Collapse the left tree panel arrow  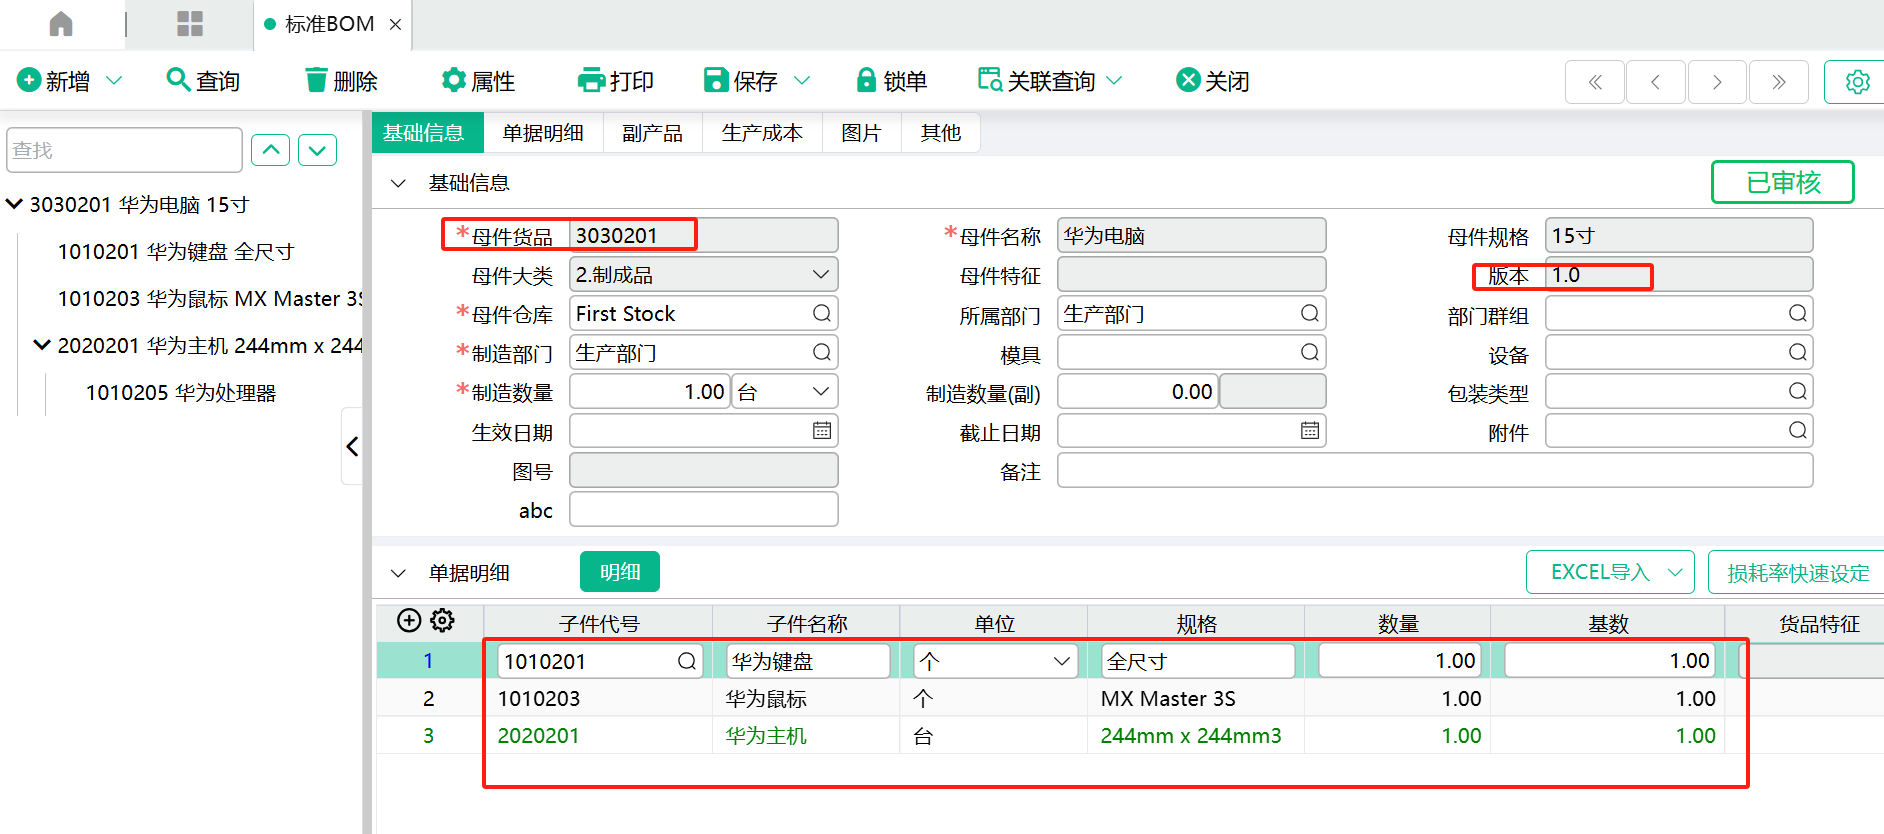coord(352,446)
